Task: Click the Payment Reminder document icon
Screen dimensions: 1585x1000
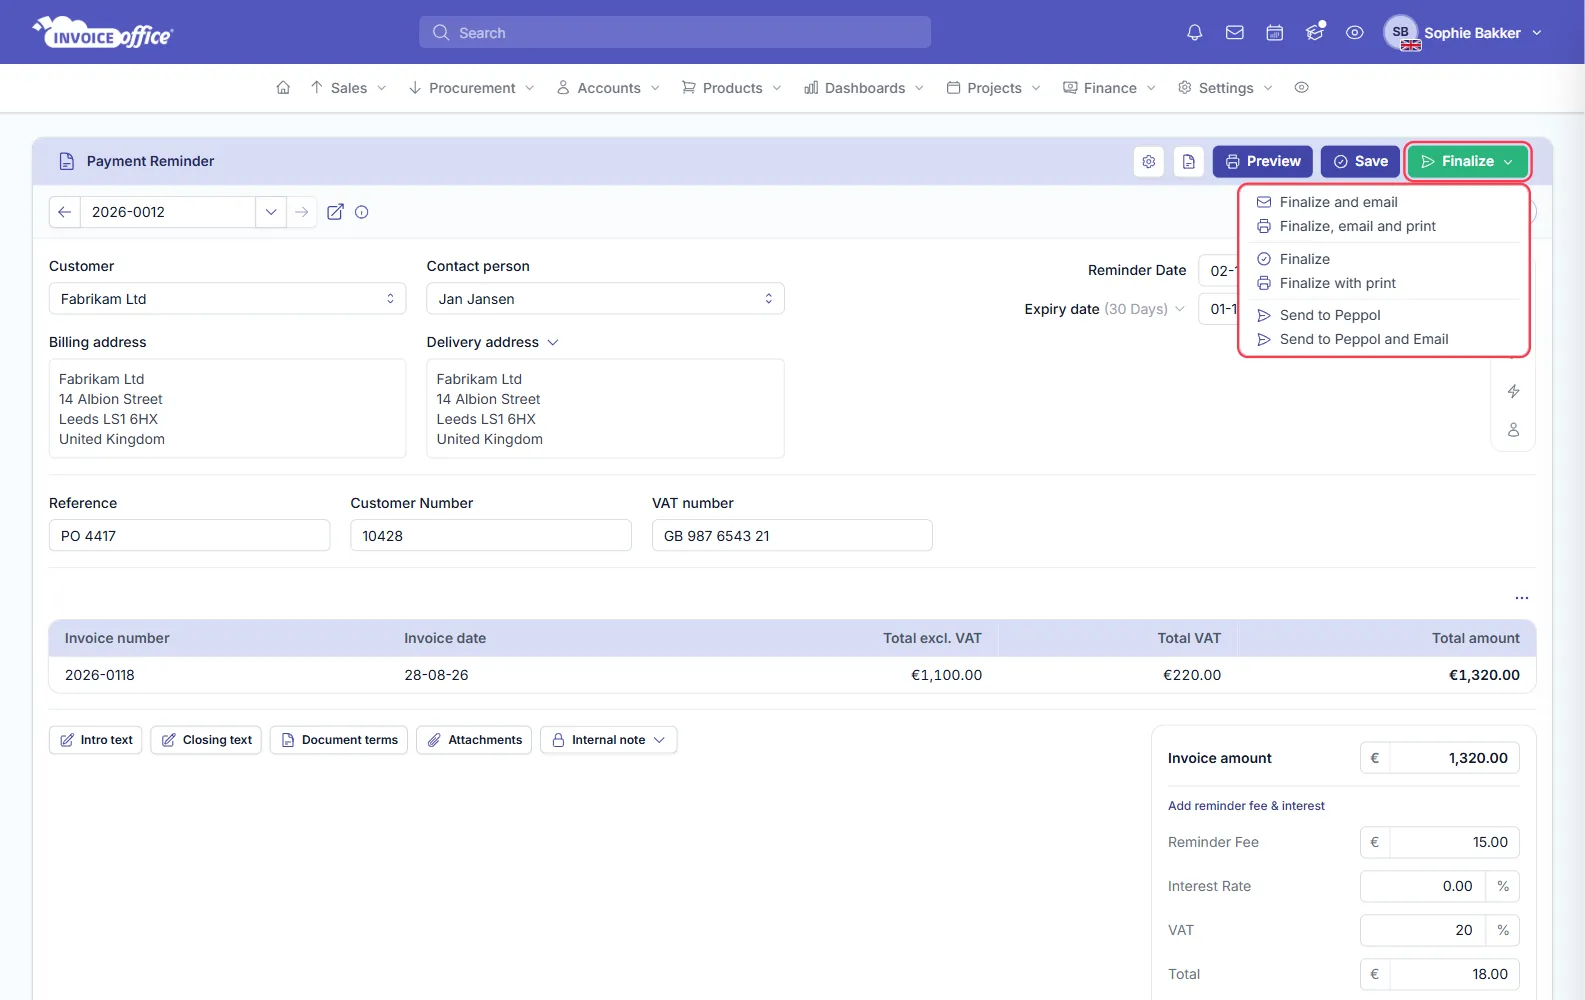Action: (x=67, y=161)
